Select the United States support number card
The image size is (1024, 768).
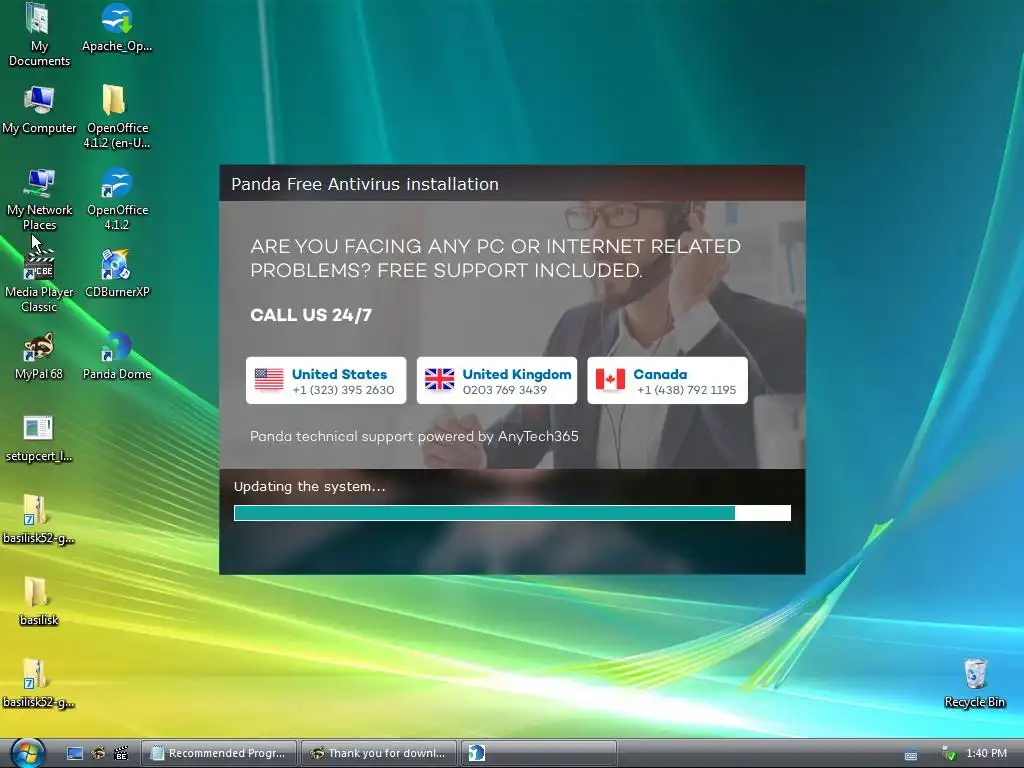(326, 380)
